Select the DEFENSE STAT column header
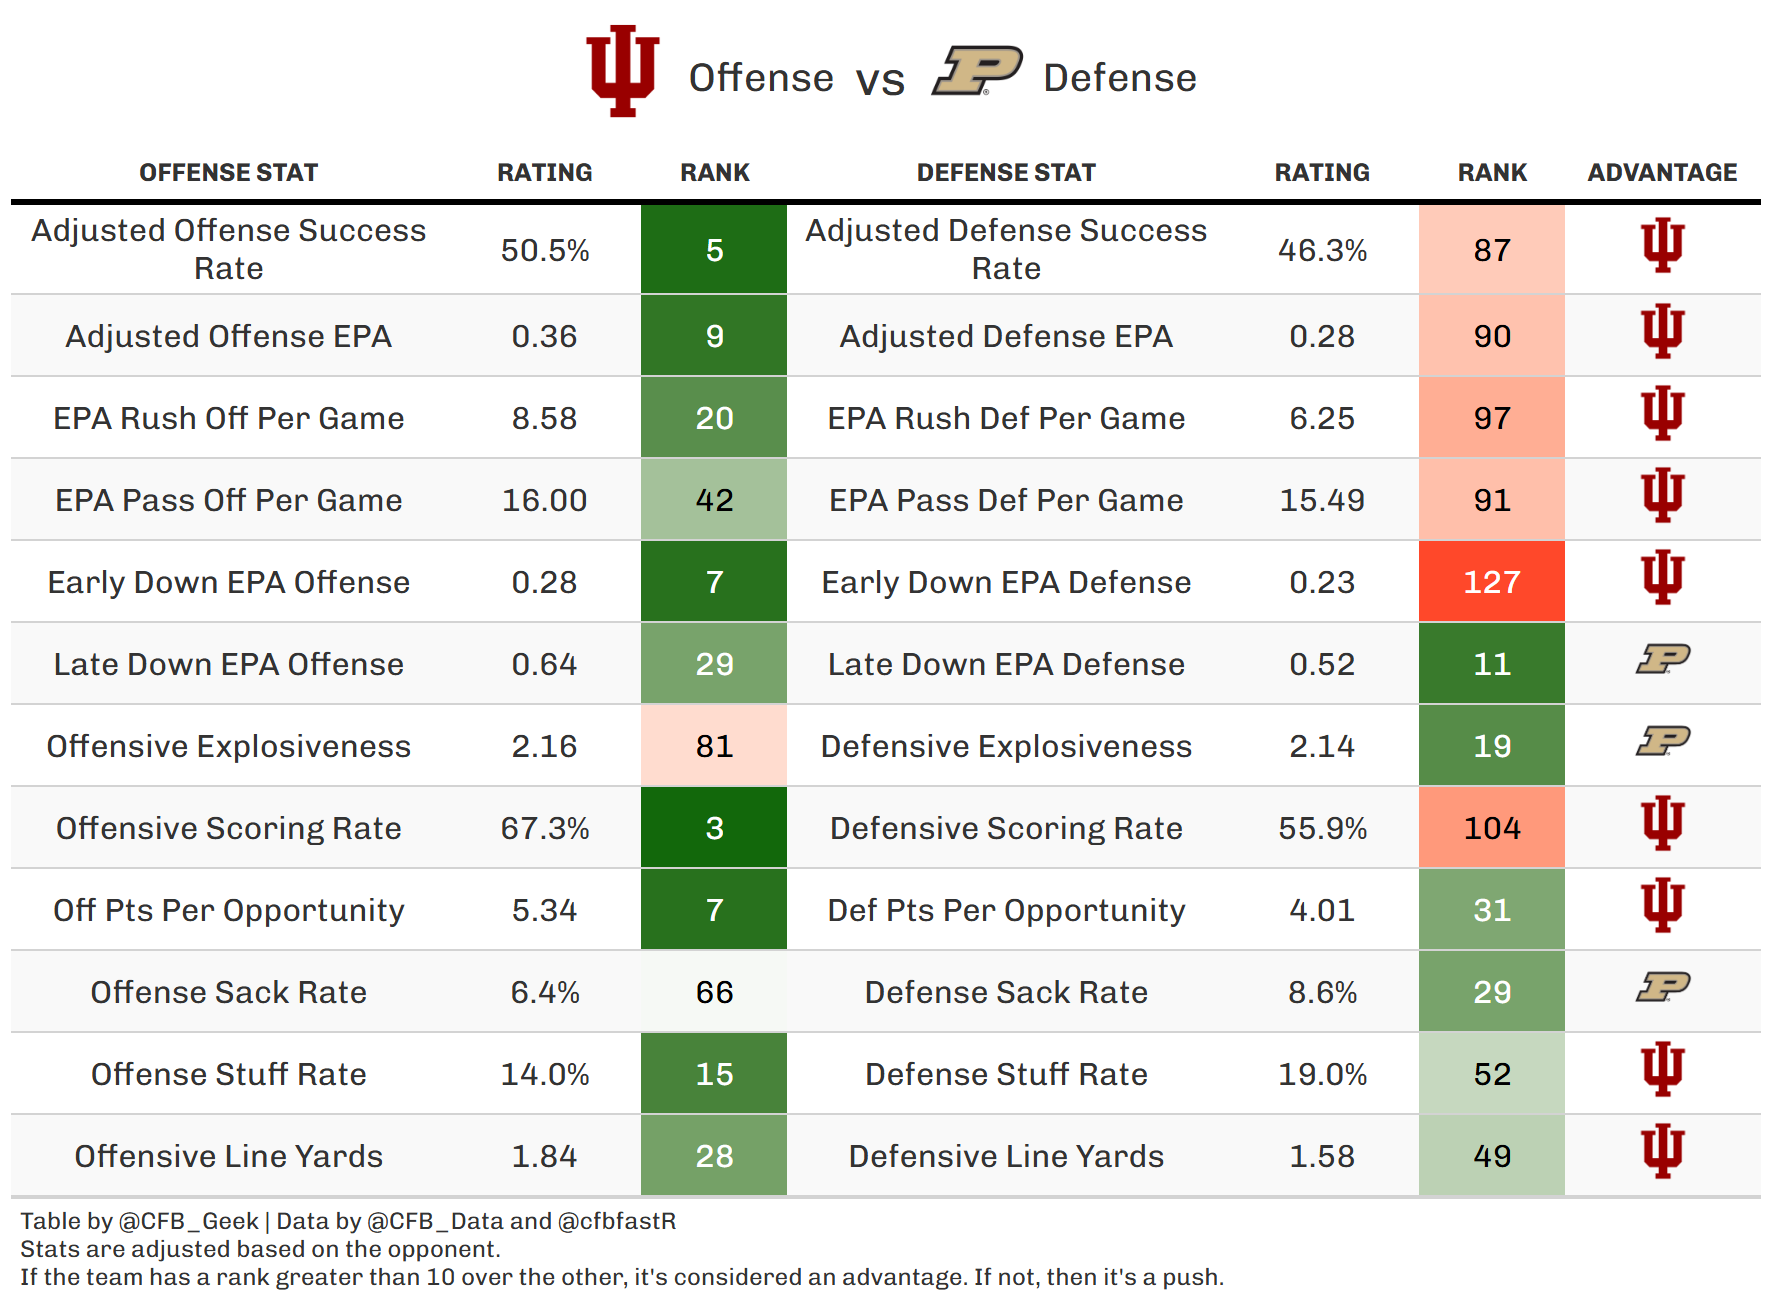This screenshot has height=1312, width=1770. pyautogui.click(x=1006, y=173)
